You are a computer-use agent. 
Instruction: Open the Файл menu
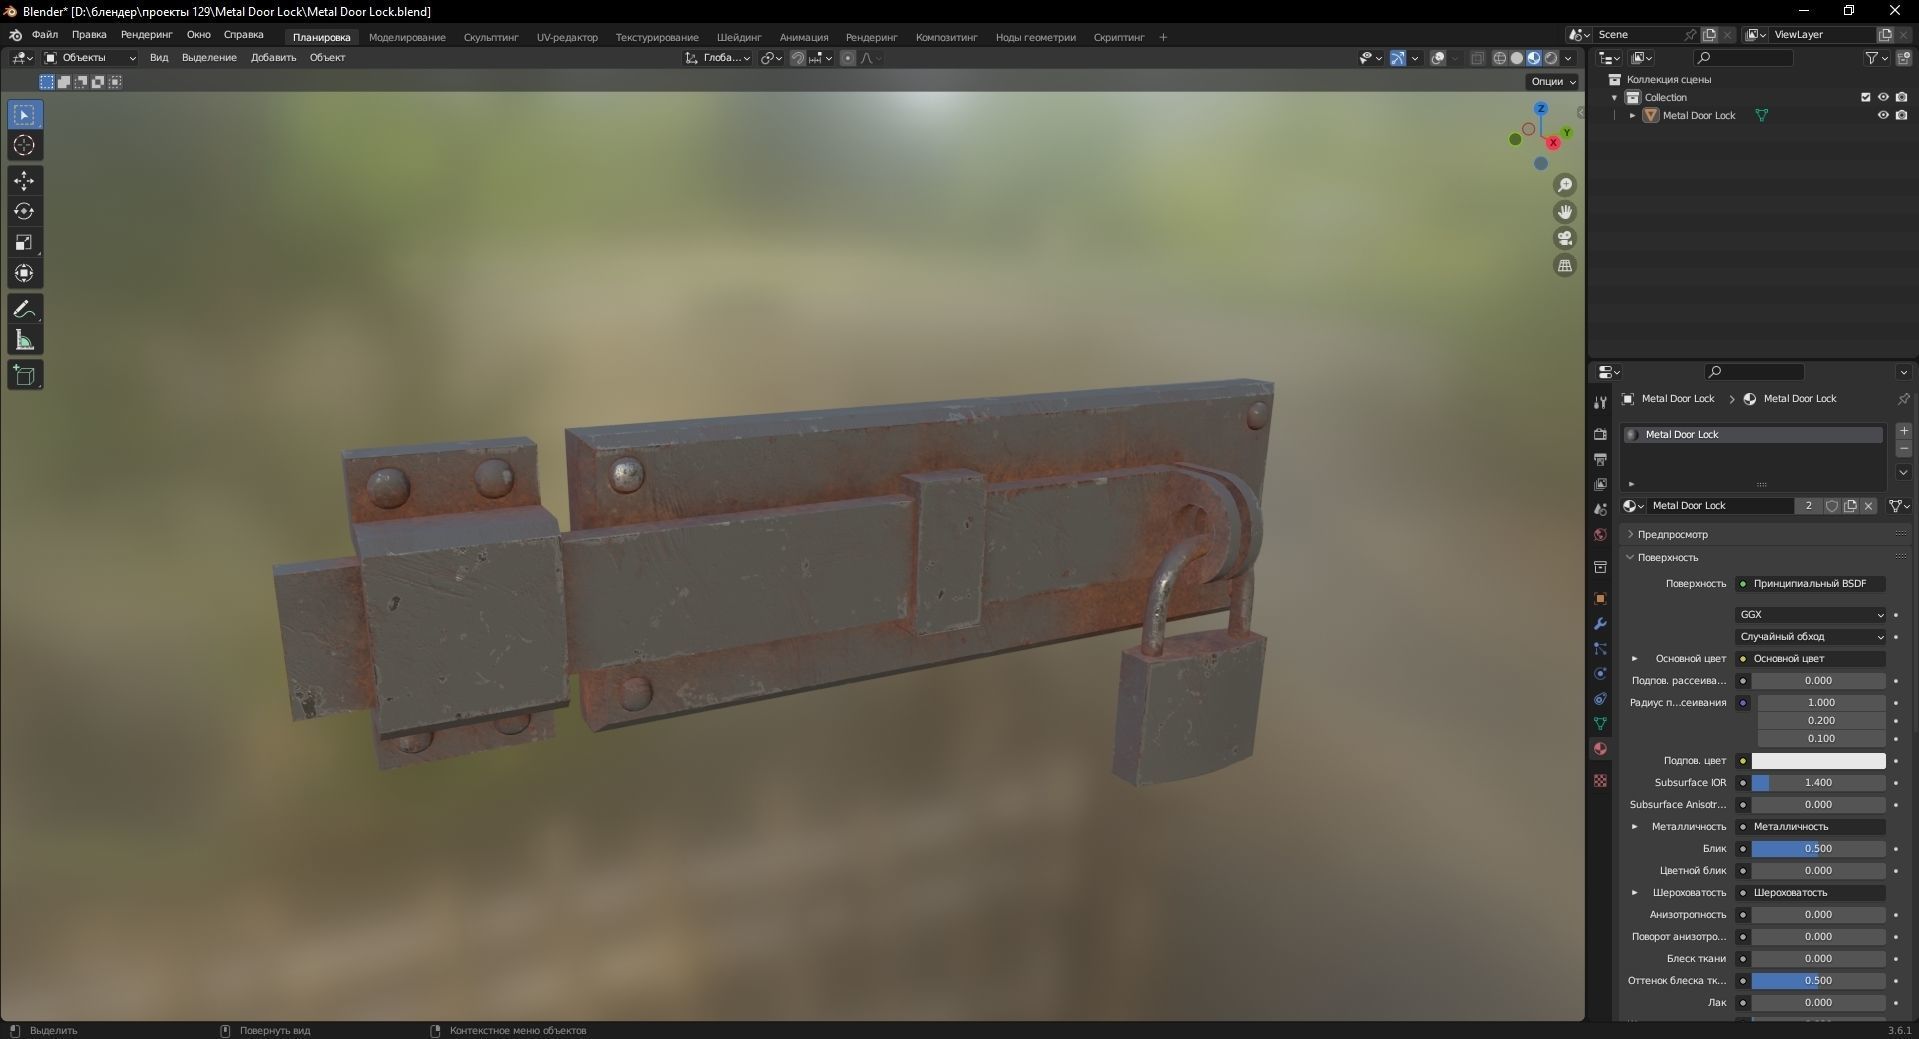45,34
